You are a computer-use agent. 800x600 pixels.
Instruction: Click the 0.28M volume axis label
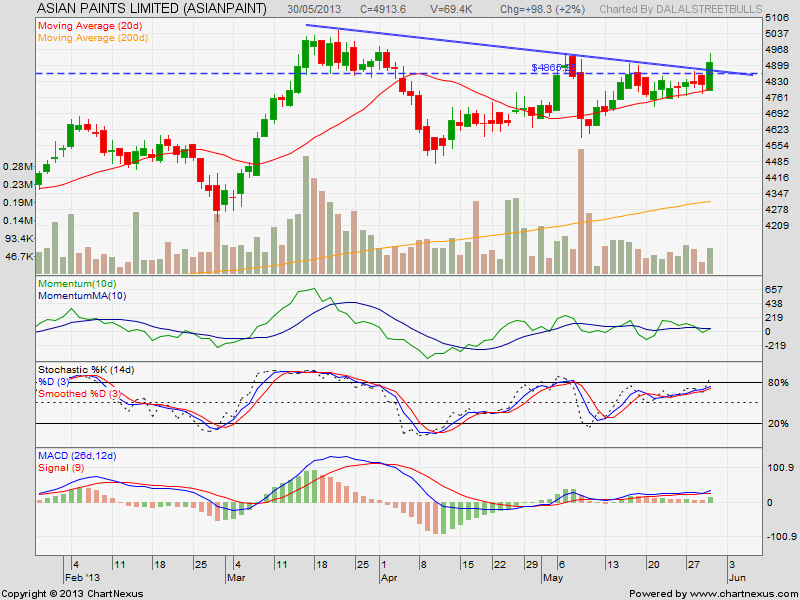[18, 167]
